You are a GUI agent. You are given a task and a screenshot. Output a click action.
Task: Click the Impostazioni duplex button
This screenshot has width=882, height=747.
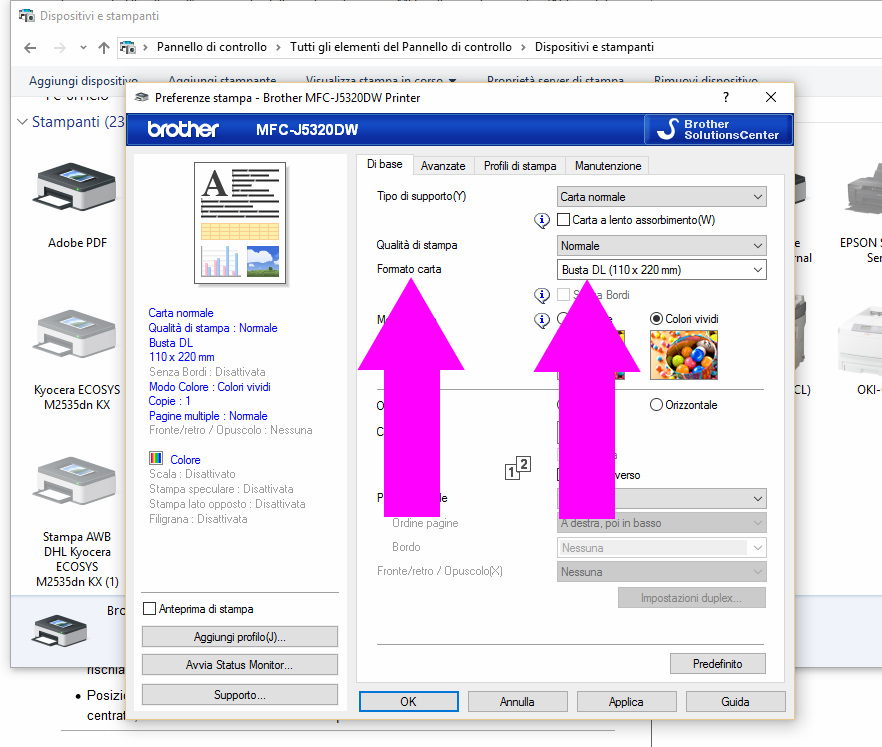pos(691,598)
